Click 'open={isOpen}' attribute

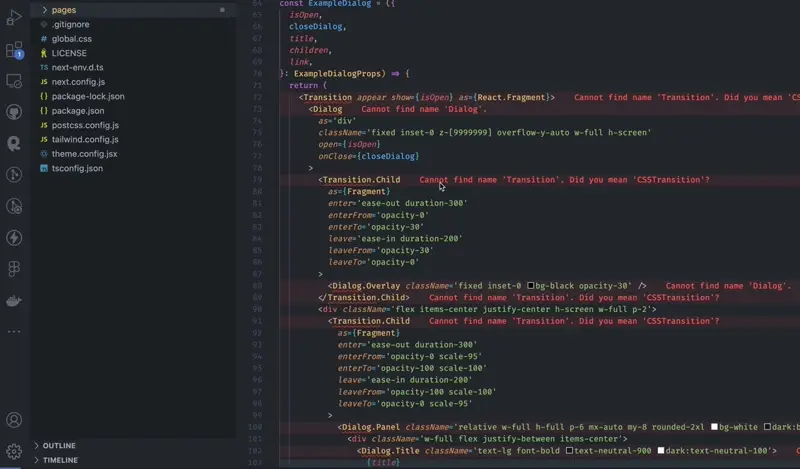349,144
